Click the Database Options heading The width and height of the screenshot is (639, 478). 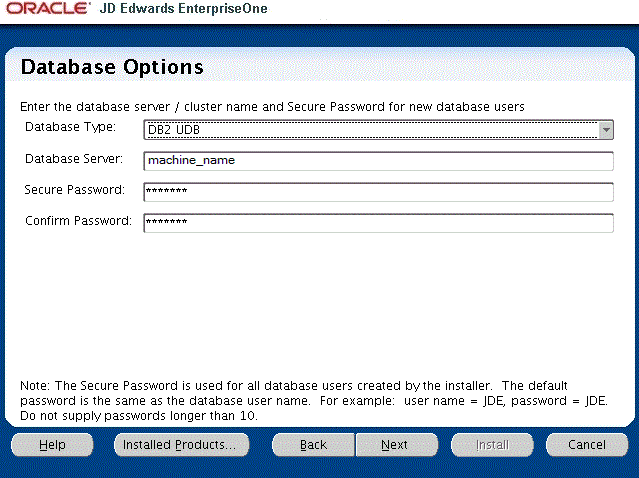click(x=112, y=67)
